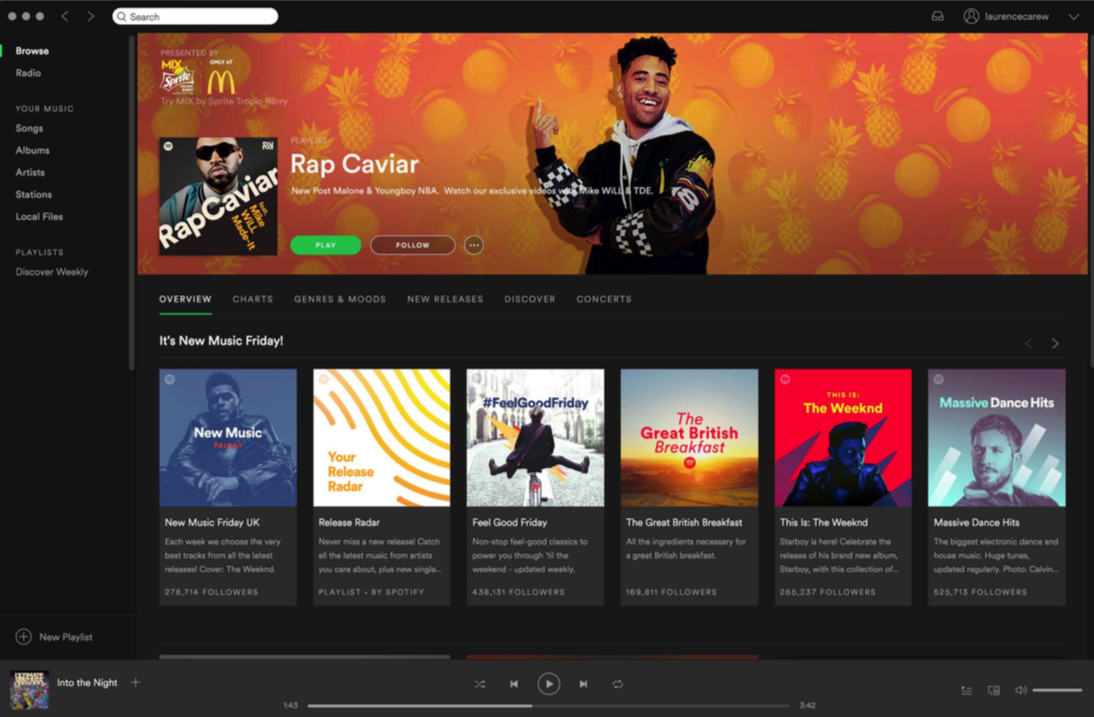Skip to the next track
The height and width of the screenshot is (717, 1094).
(x=583, y=684)
